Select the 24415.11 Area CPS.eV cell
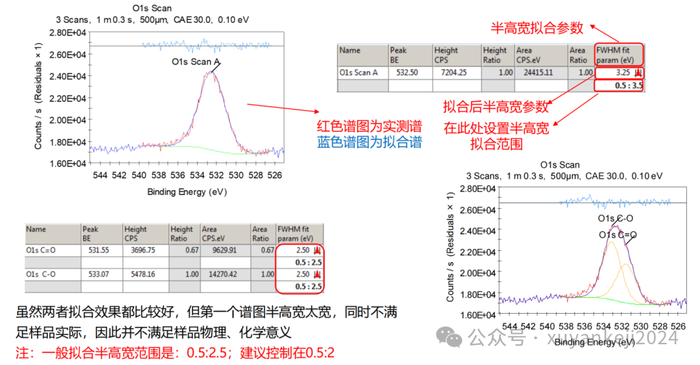Screen dimensions: 700x365 coord(541,73)
